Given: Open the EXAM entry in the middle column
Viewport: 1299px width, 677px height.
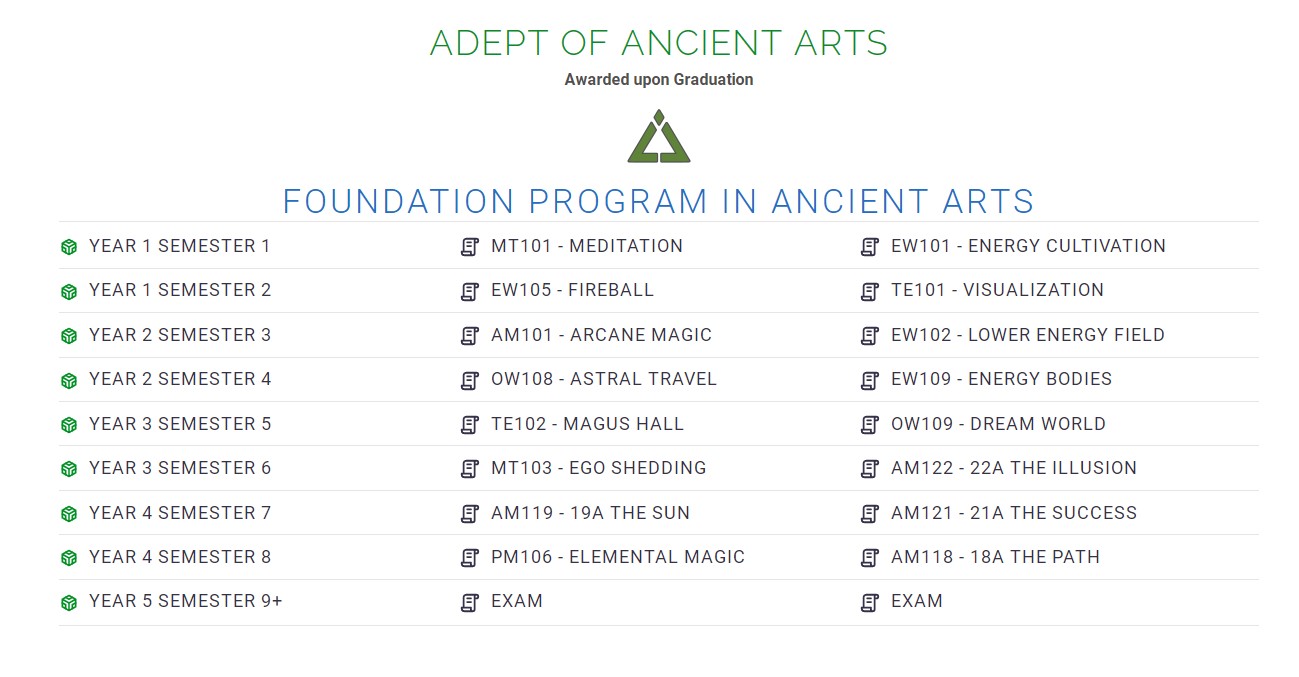Looking at the screenshot, I should click(517, 601).
